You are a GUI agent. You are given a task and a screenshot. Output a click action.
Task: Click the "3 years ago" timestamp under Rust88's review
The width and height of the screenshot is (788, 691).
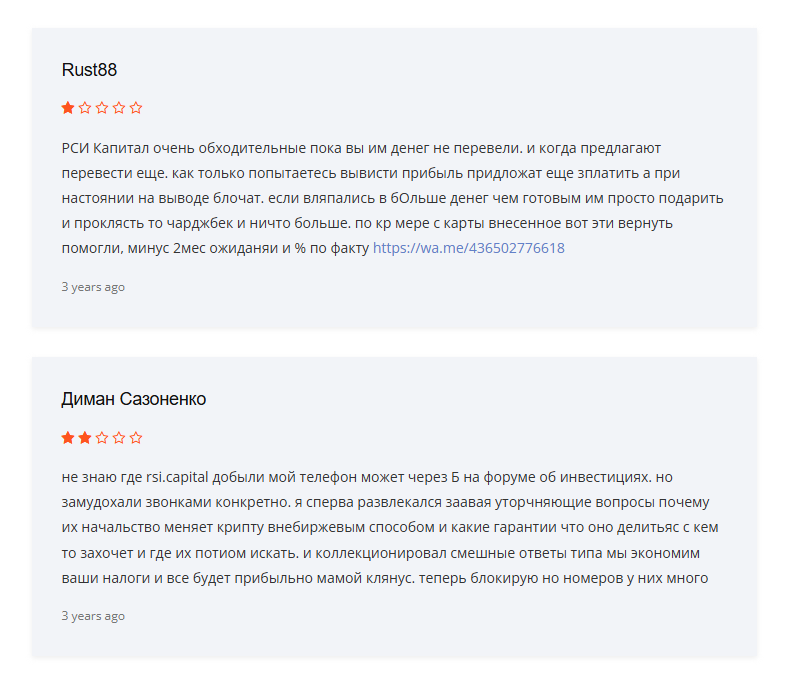(x=93, y=287)
